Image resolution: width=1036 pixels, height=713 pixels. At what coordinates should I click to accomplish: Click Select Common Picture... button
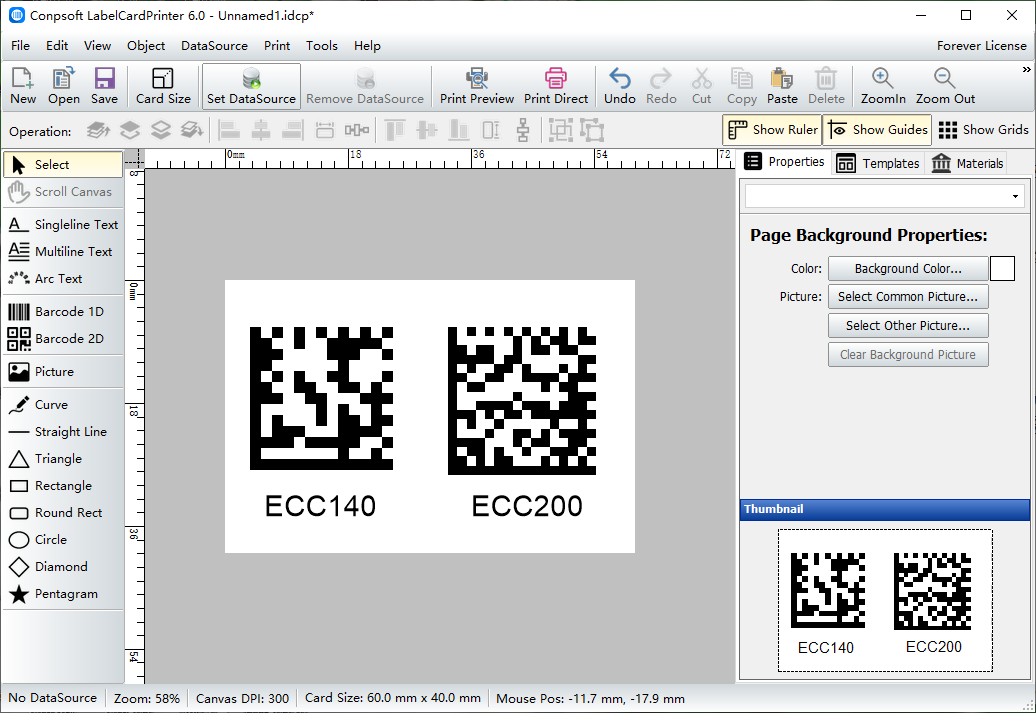(x=908, y=297)
